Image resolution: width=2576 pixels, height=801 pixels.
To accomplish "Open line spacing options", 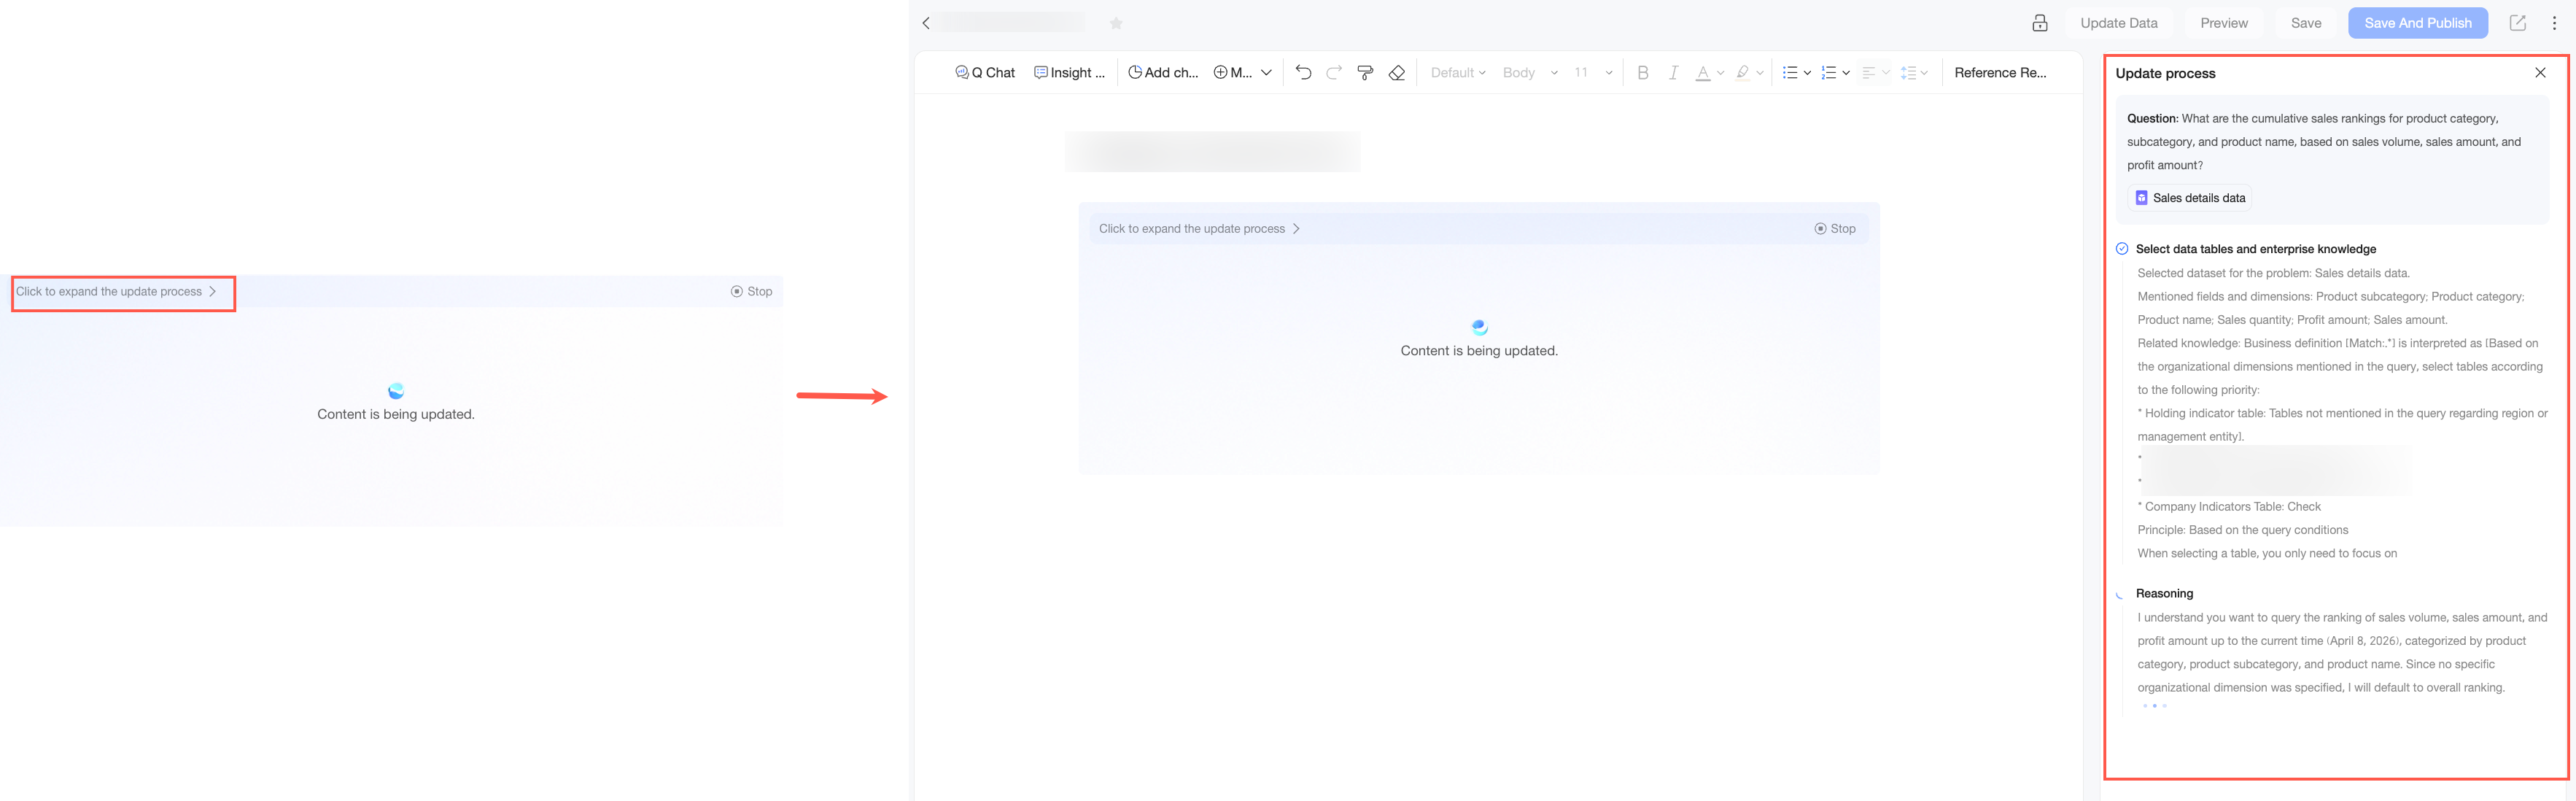I will tap(1913, 72).
